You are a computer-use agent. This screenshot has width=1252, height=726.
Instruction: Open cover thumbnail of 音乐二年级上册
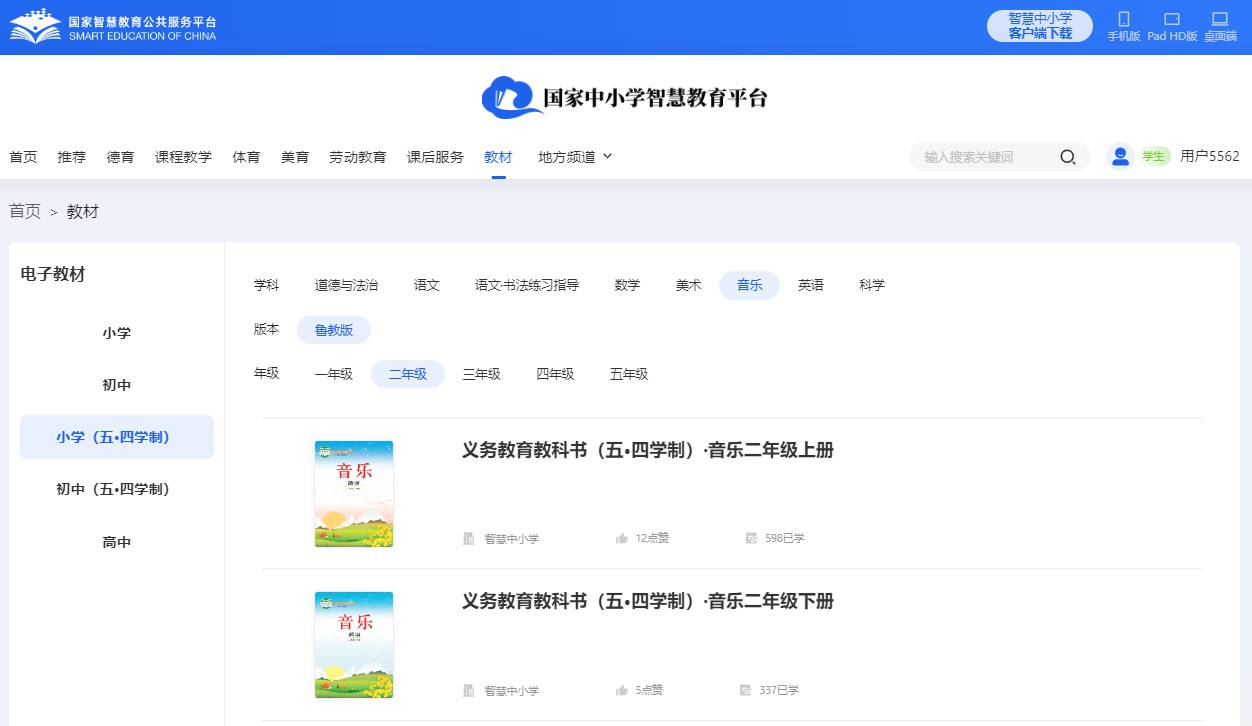pos(354,494)
